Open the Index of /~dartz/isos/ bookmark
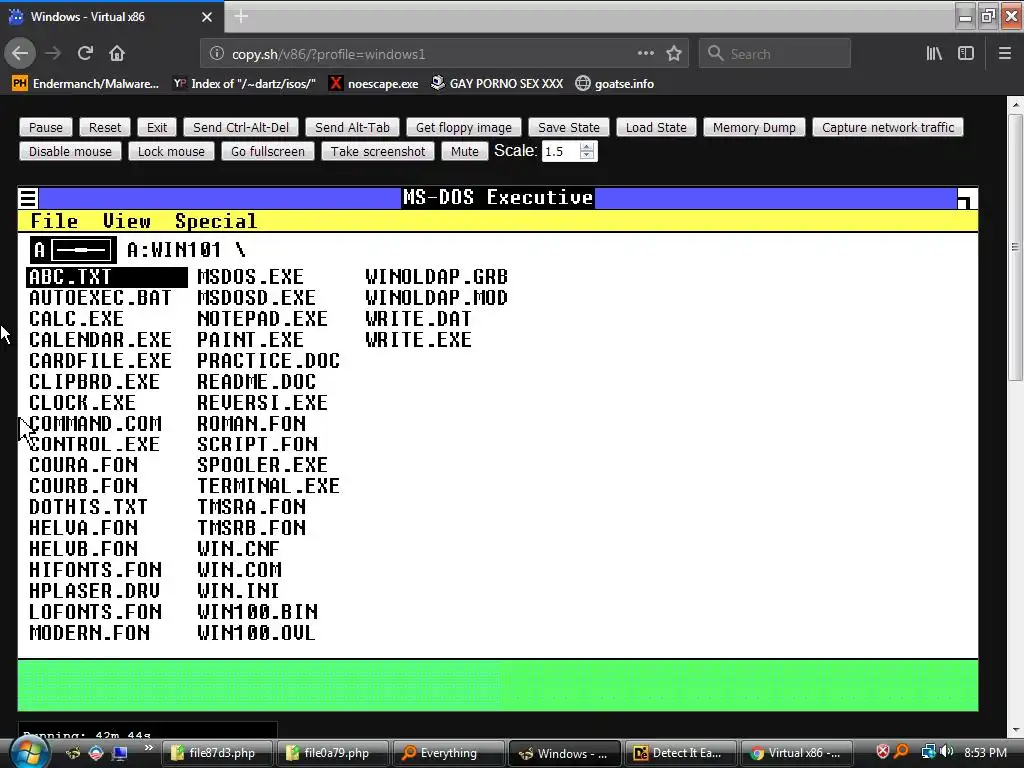 pos(244,84)
